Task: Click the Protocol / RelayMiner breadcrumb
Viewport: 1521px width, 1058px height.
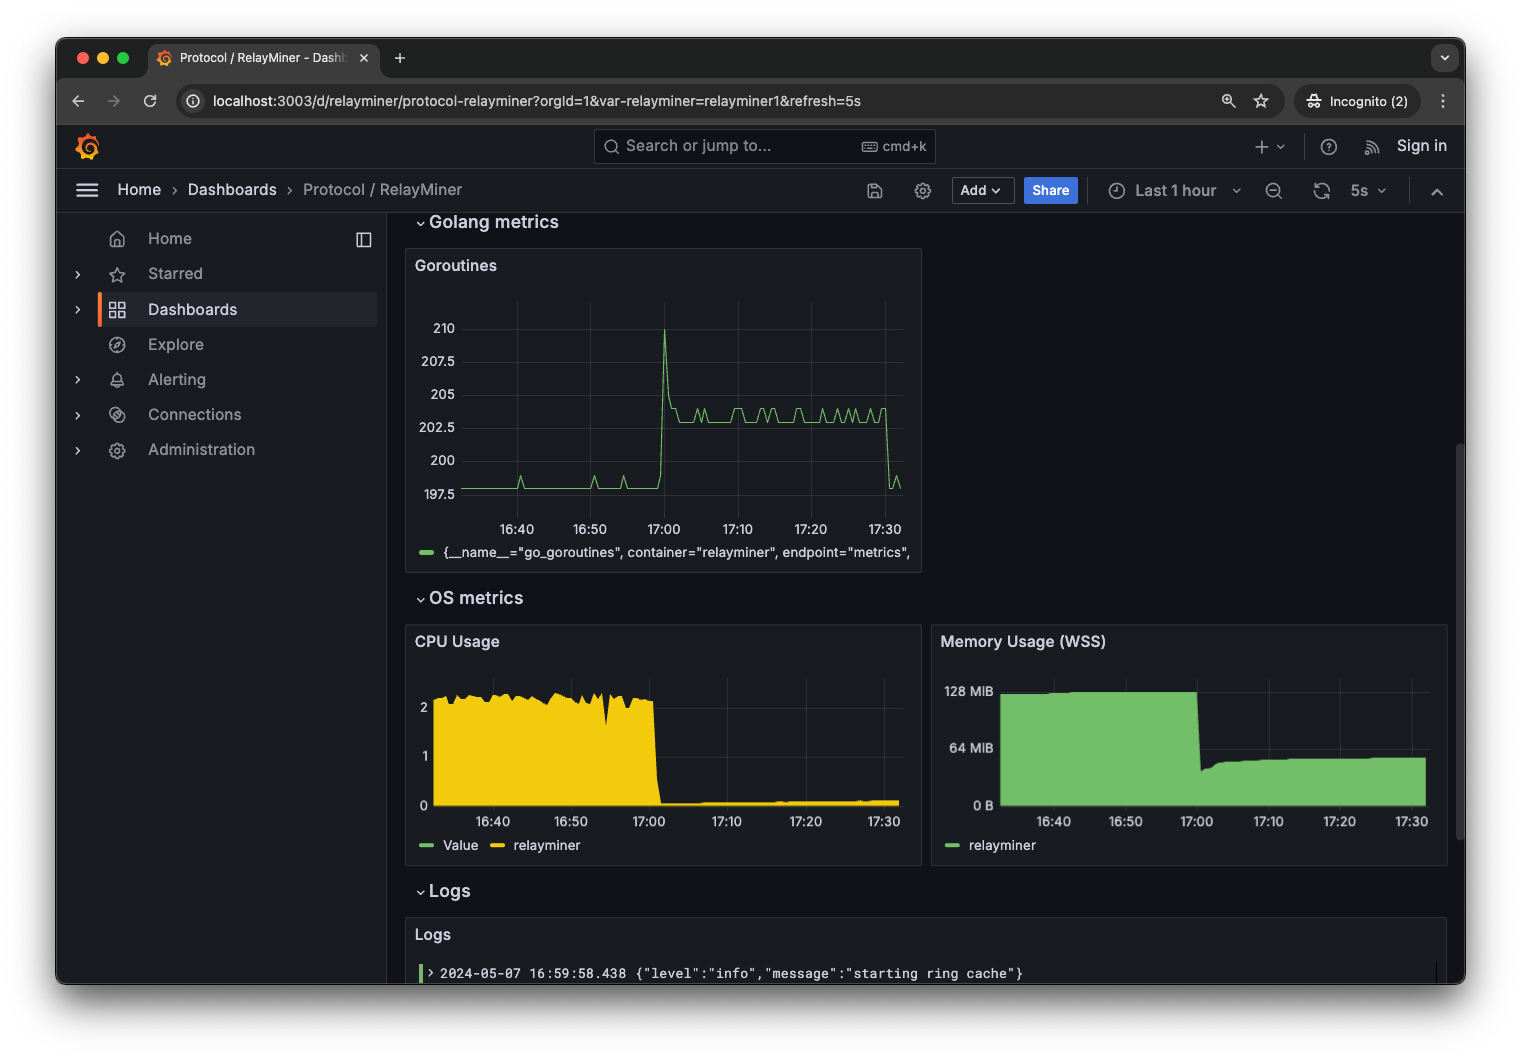Action: [x=383, y=190]
